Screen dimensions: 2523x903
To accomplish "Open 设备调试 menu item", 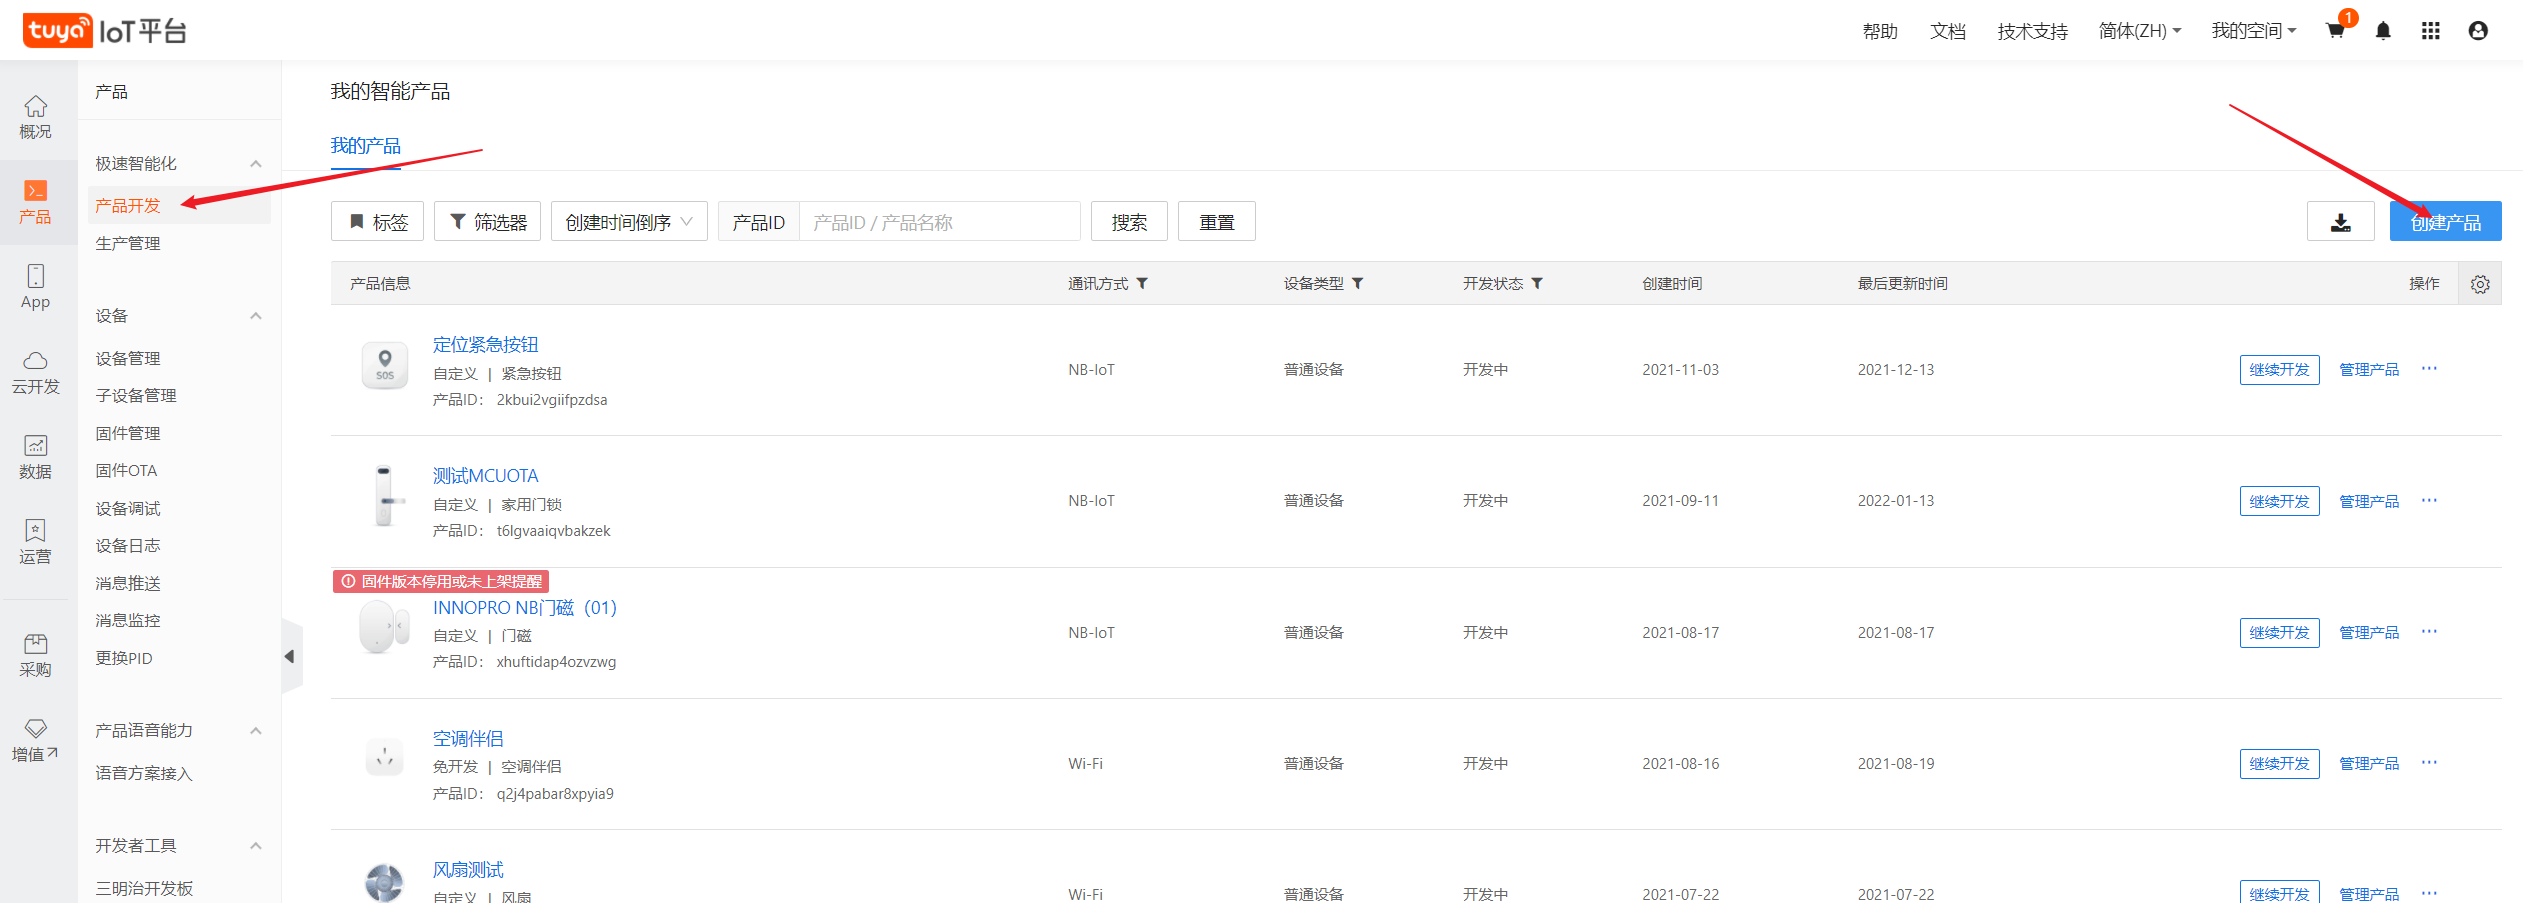I will [x=128, y=509].
